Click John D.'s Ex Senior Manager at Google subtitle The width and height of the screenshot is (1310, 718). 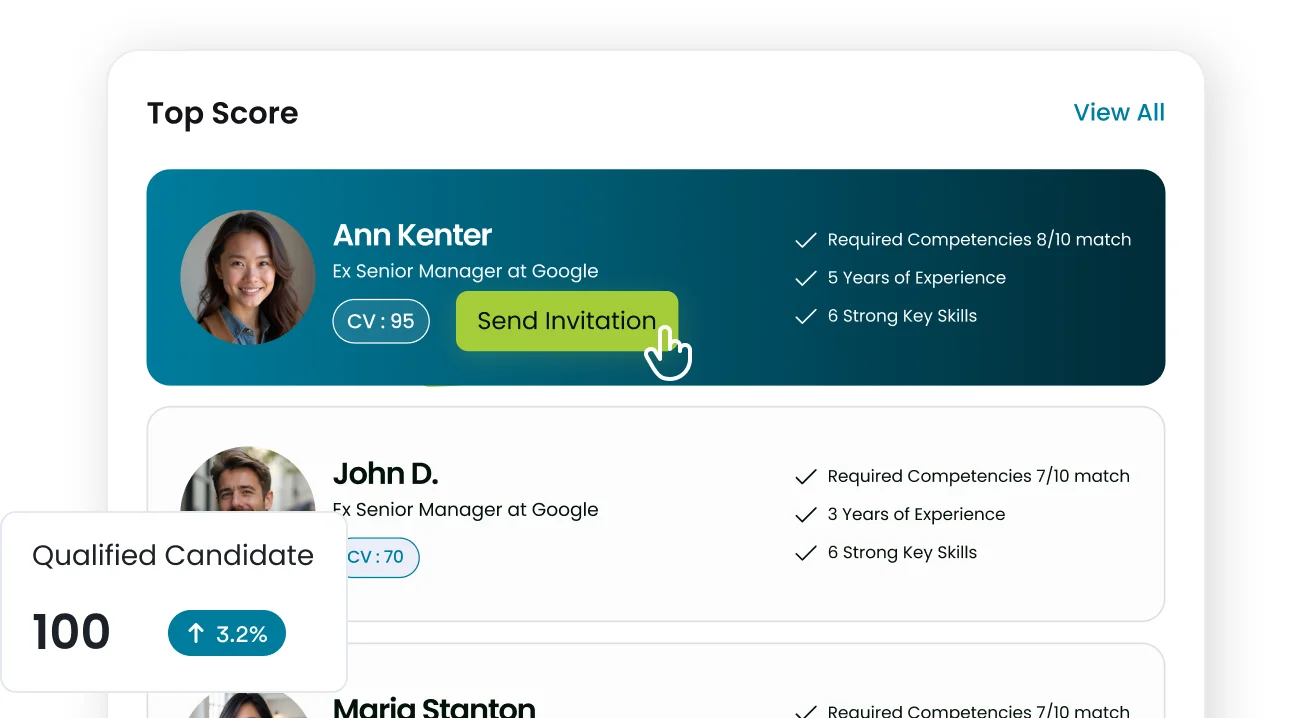coord(465,509)
